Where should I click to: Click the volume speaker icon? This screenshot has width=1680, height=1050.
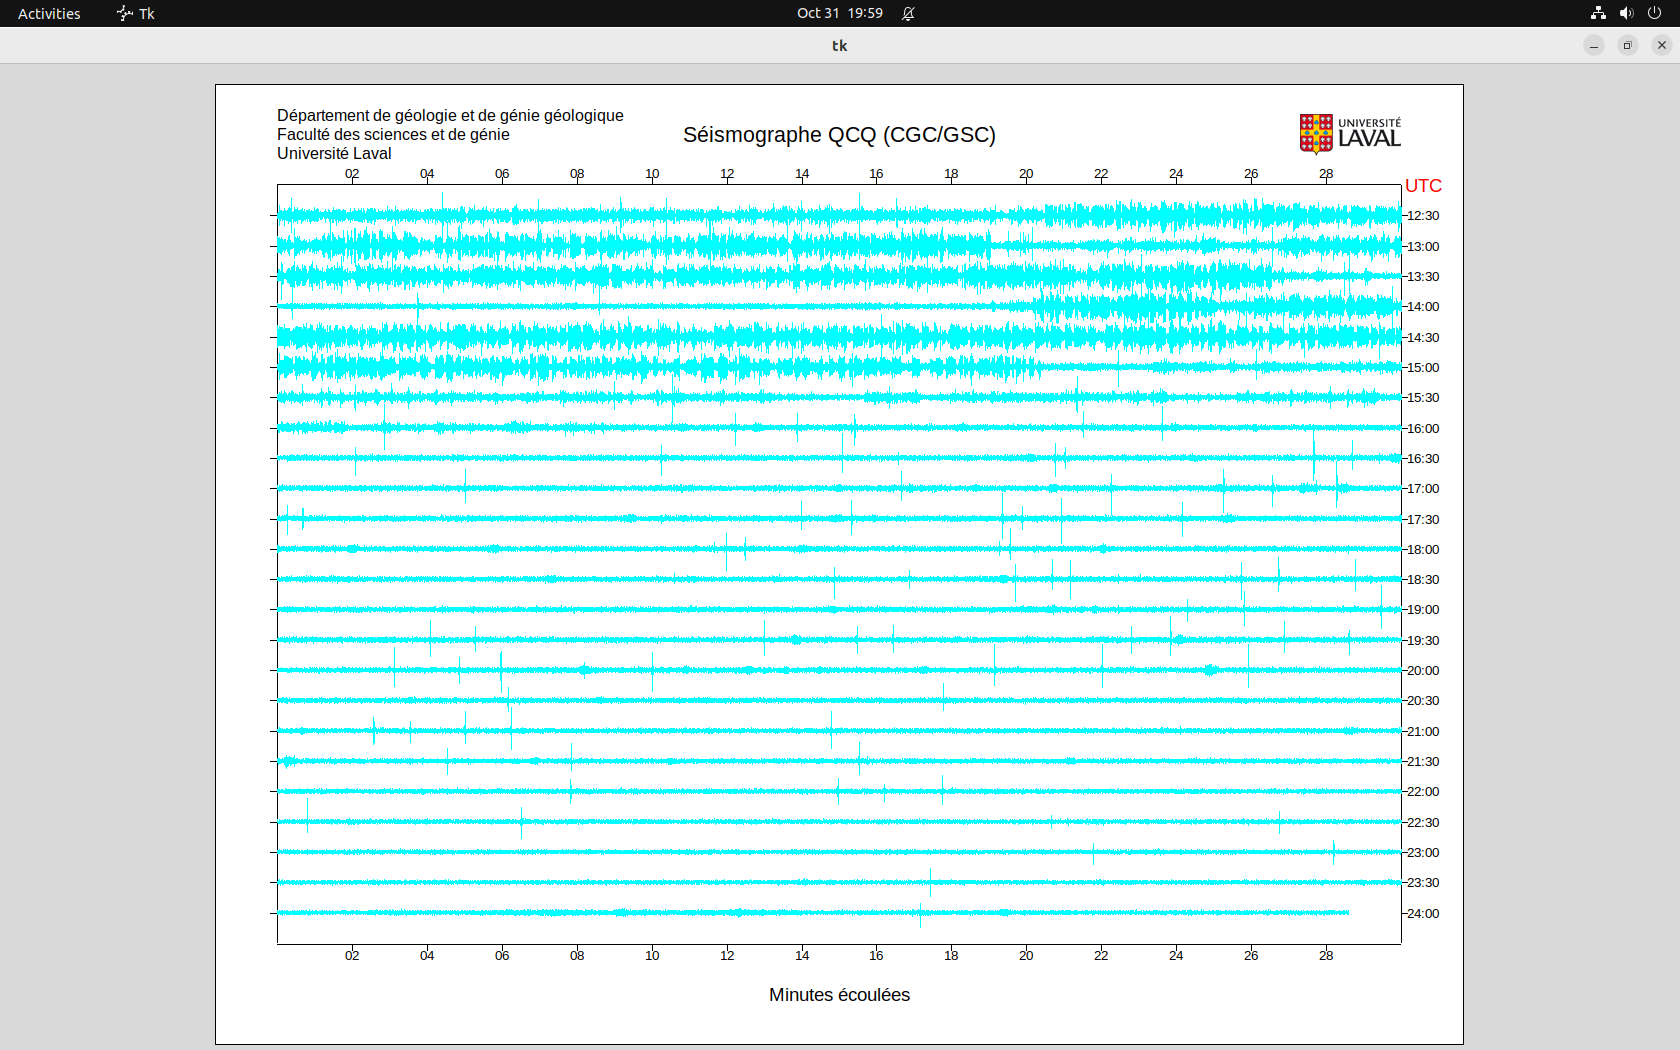pos(1626,13)
